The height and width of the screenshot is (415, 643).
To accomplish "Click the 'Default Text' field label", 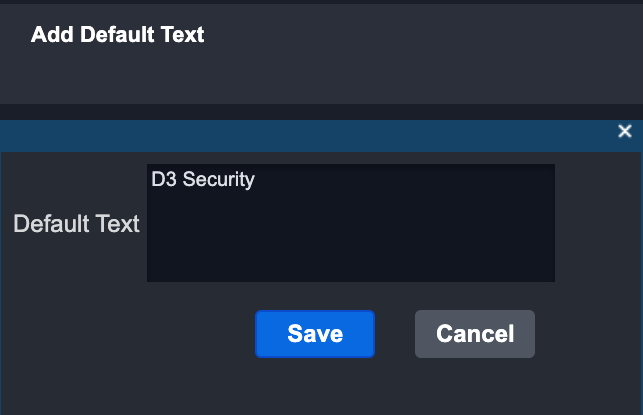I will [76, 224].
